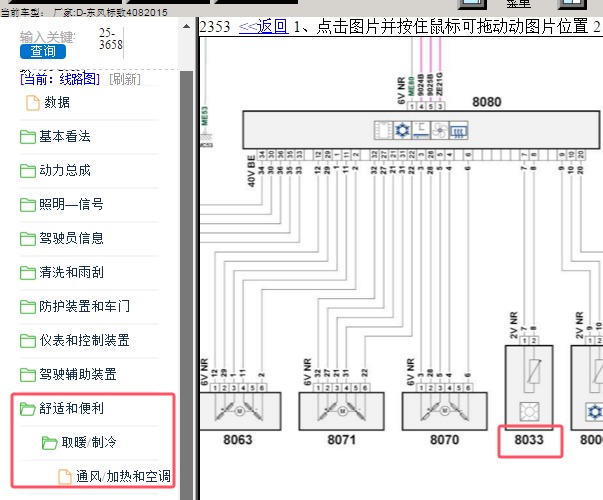Click the 防护装置和车门 folder icon
Screen dimensions: 603x500
28,307
